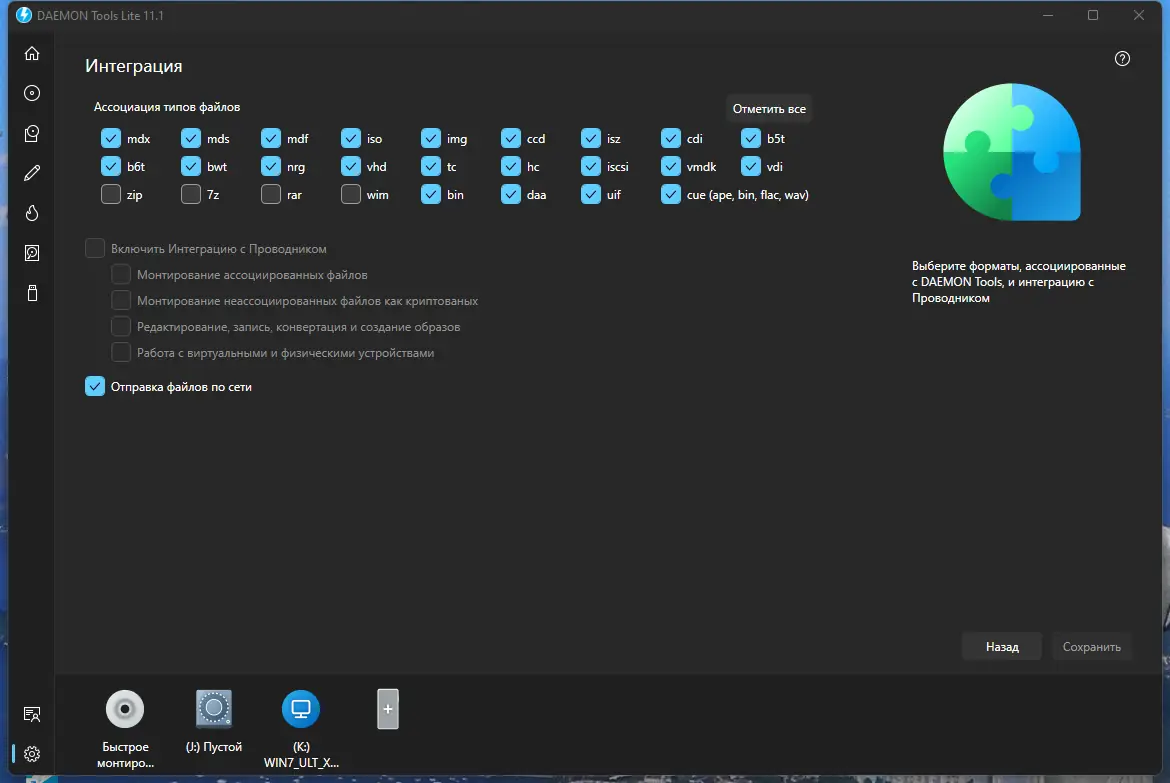Toggle the ccd checkbox
The width and height of the screenshot is (1170, 783).
pos(510,138)
